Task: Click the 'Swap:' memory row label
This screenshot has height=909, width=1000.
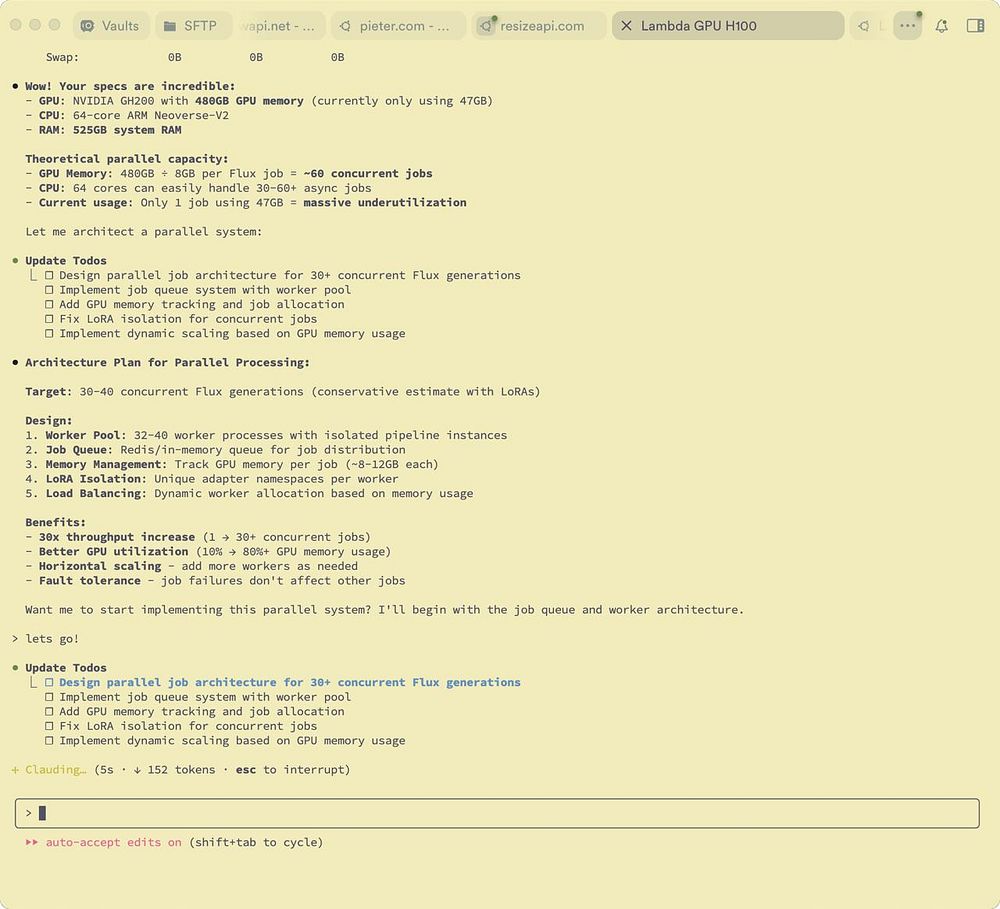Action: tap(62, 57)
